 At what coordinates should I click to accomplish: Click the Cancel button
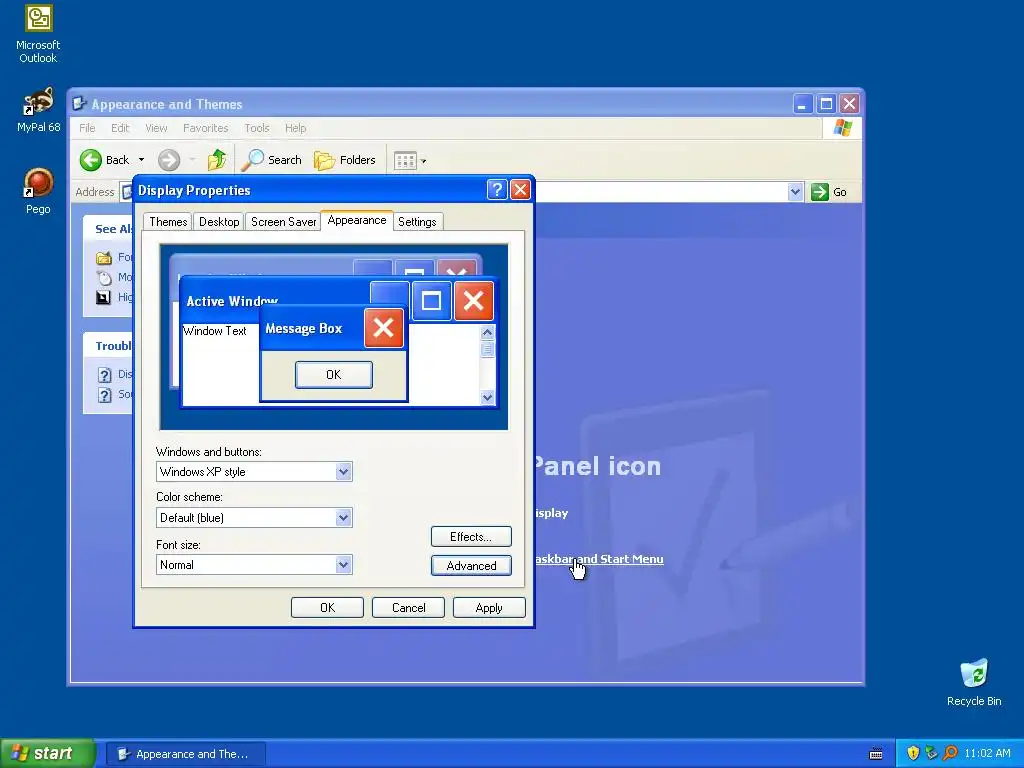[408, 607]
